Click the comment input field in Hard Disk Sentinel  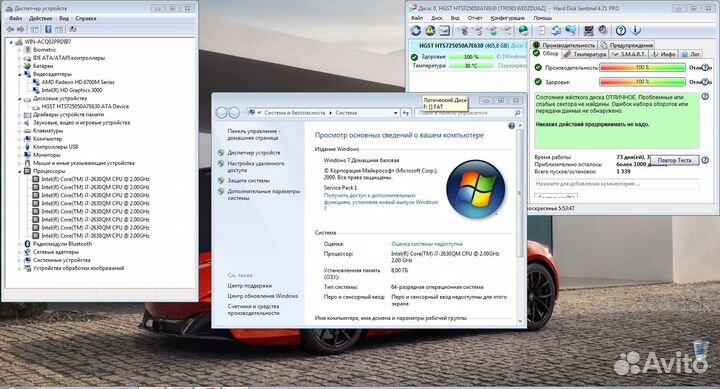click(616, 184)
